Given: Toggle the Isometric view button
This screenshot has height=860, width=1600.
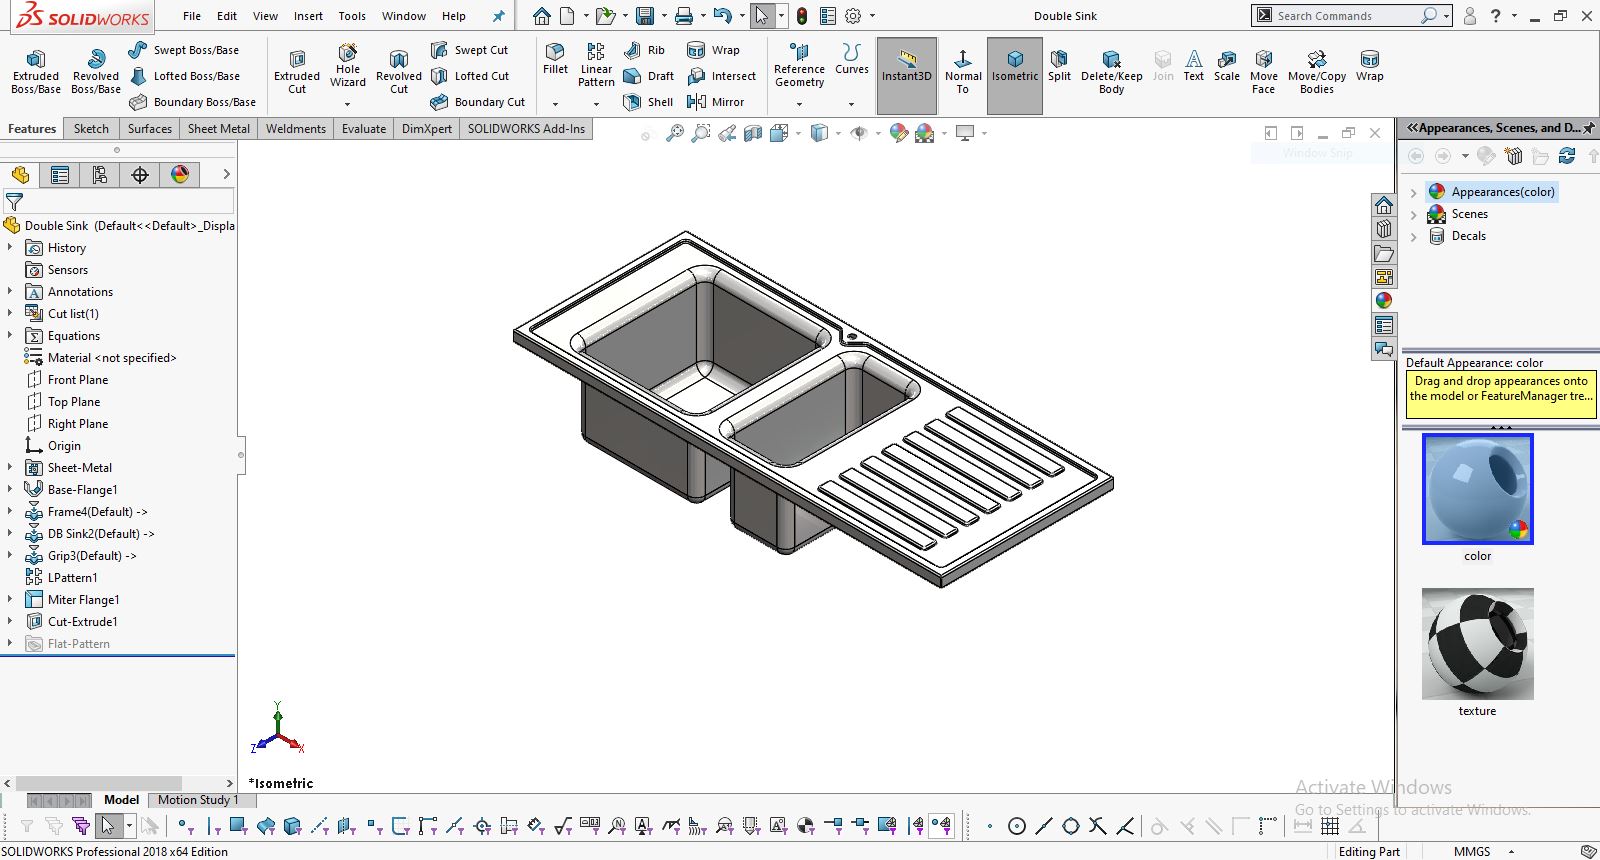Looking at the screenshot, I should pyautogui.click(x=1015, y=76).
